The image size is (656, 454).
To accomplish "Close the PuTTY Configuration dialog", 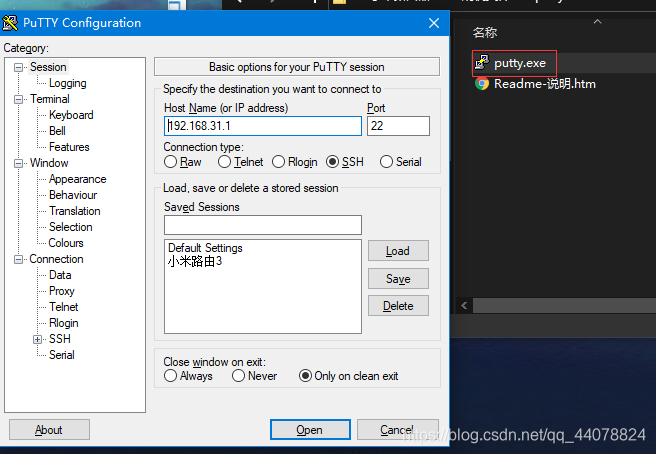I will pyautogui.click(x=434, y=23).
